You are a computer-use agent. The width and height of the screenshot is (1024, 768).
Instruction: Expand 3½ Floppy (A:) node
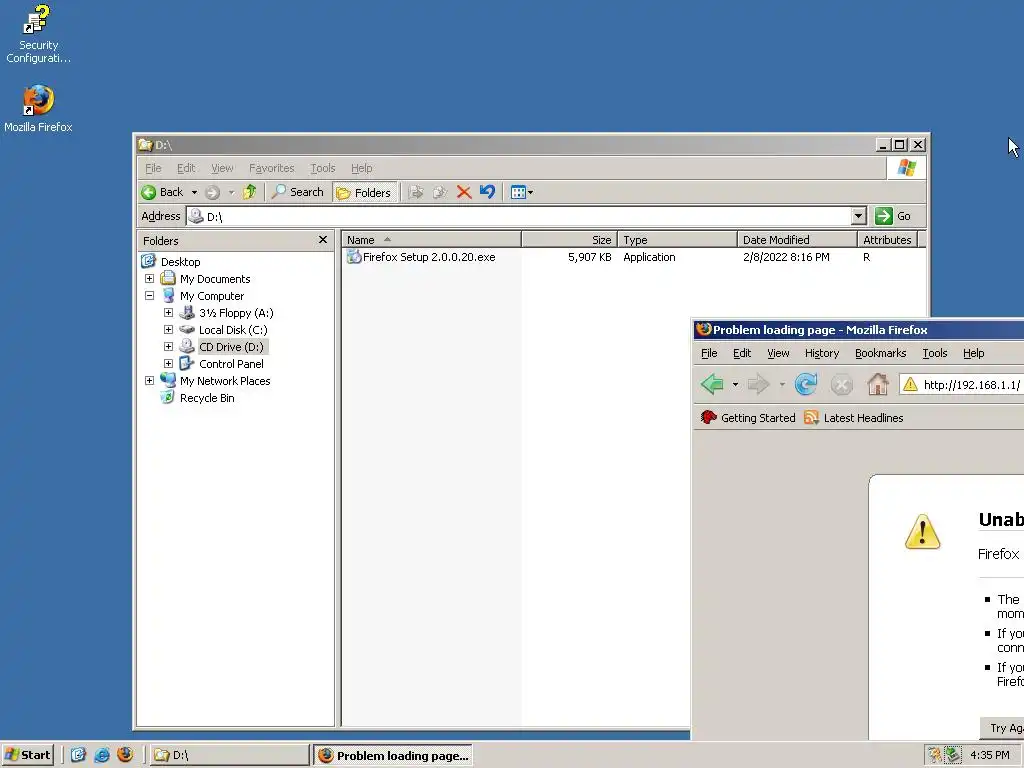pyautogui.click(x=168, y=313)
